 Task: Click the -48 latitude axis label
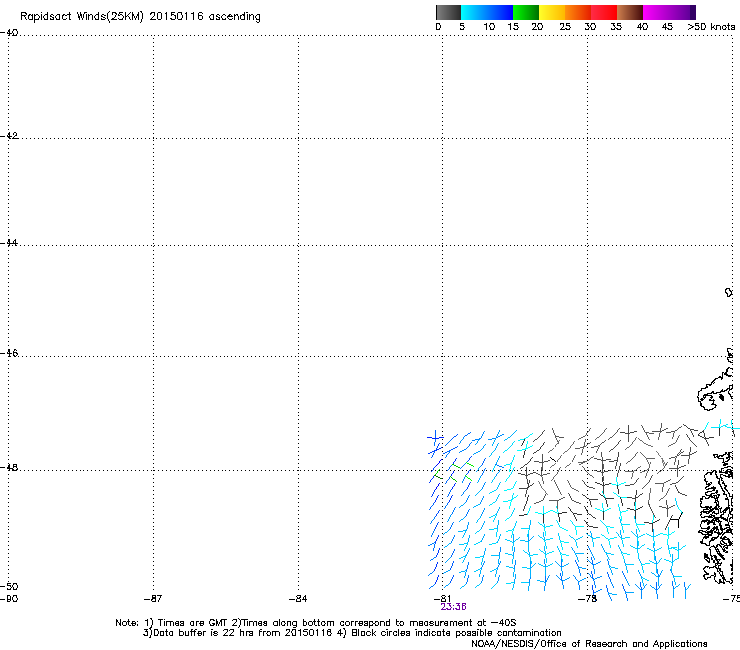pyautogui.click(x=9, y=467)
